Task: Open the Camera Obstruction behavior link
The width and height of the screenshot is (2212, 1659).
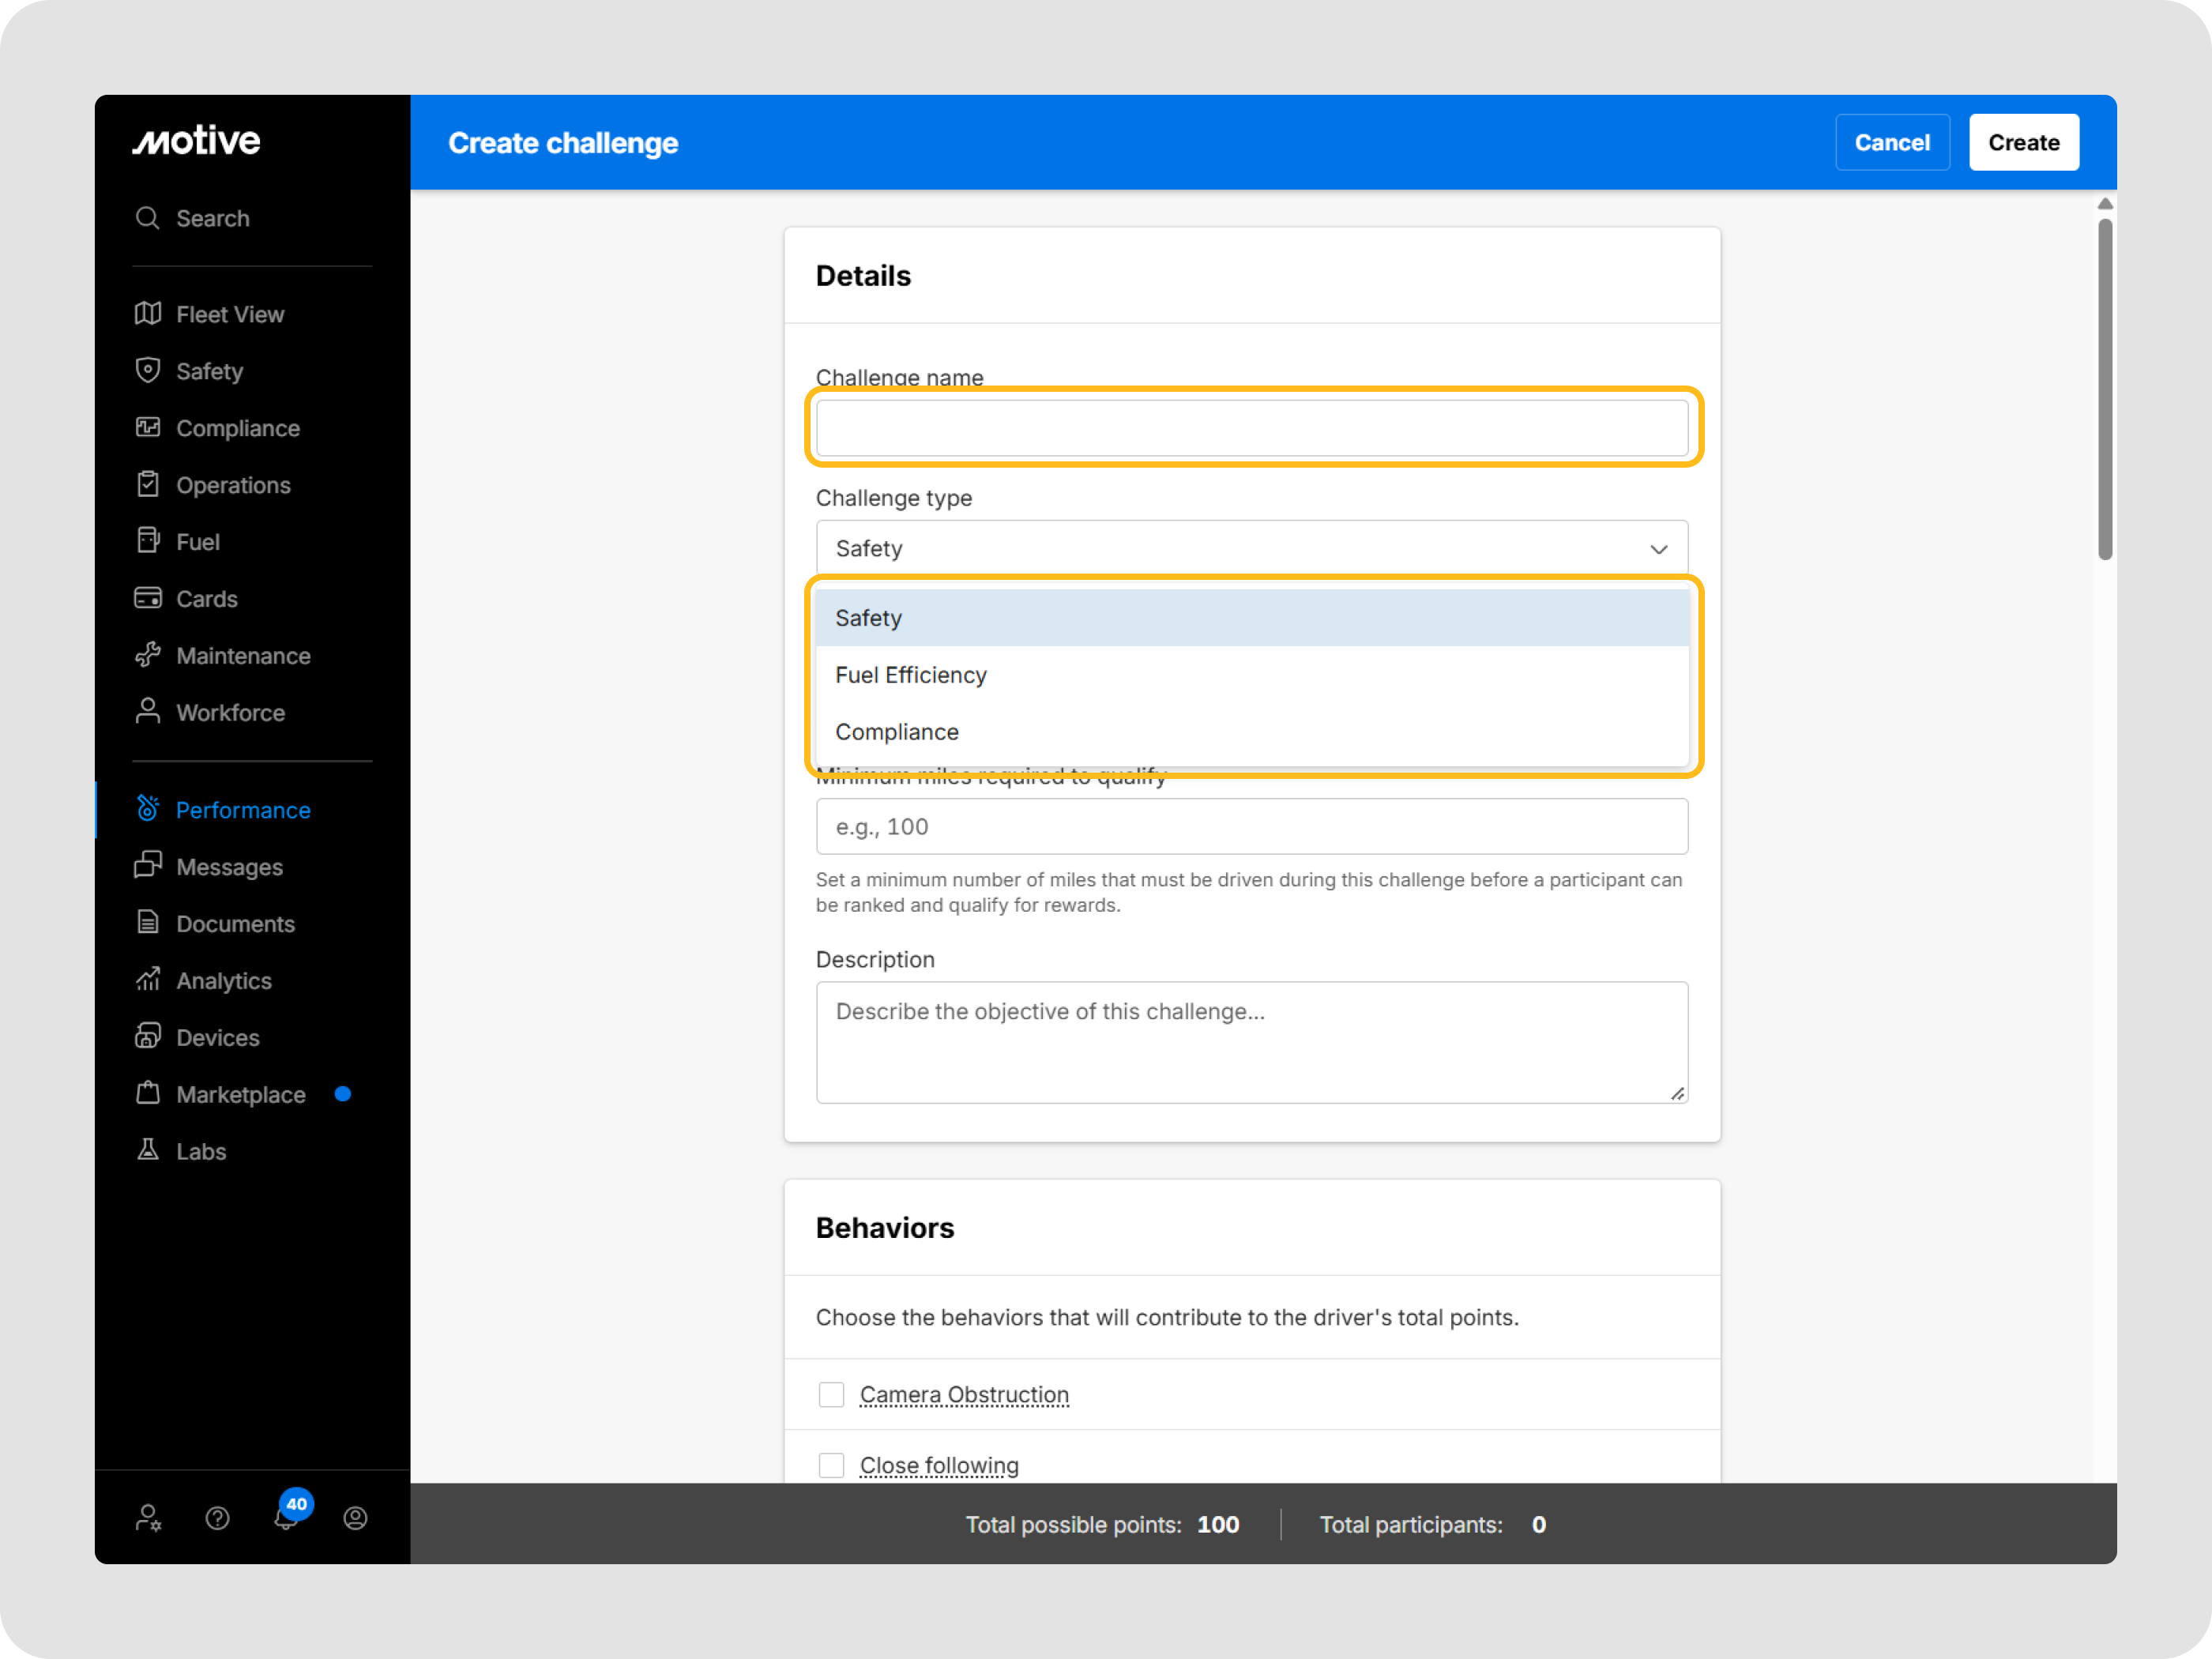Action: pos(964,1394)
